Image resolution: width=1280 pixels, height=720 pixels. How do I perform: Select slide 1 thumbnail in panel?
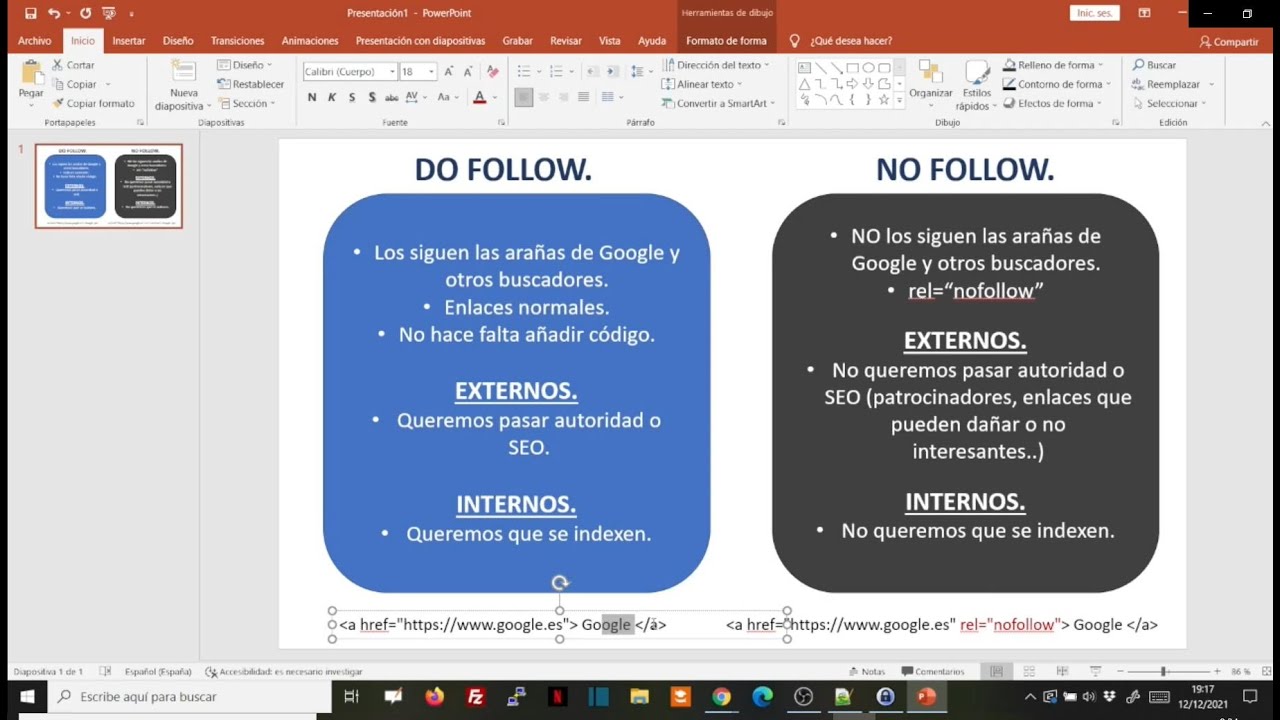[x=108, y=186]
